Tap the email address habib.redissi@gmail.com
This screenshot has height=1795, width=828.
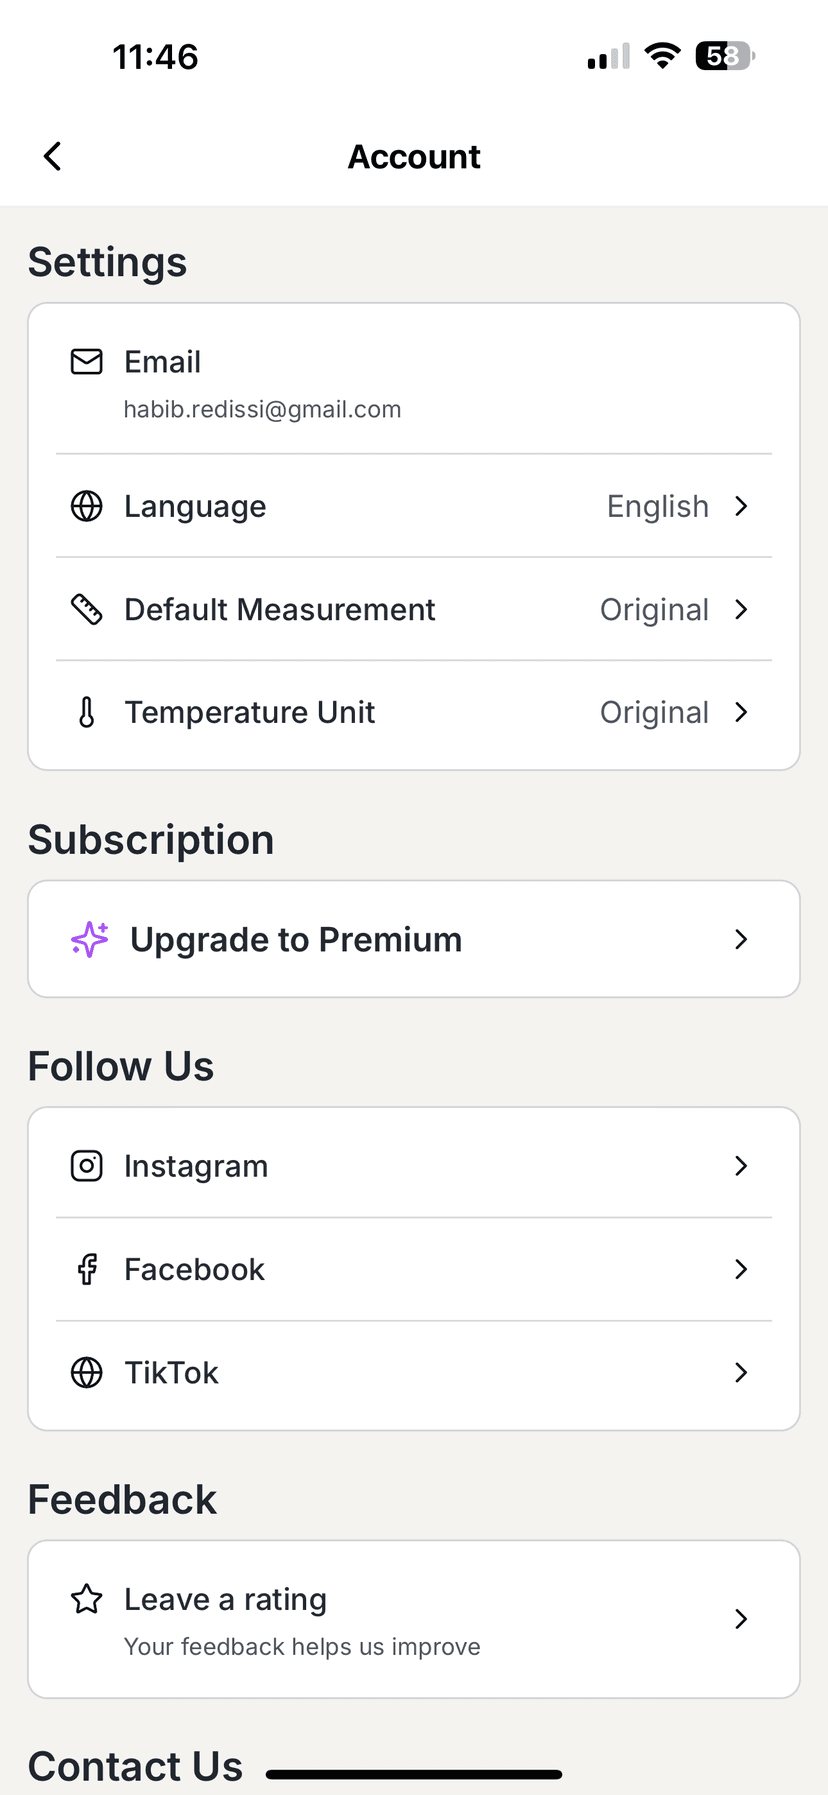coord(262,409)
